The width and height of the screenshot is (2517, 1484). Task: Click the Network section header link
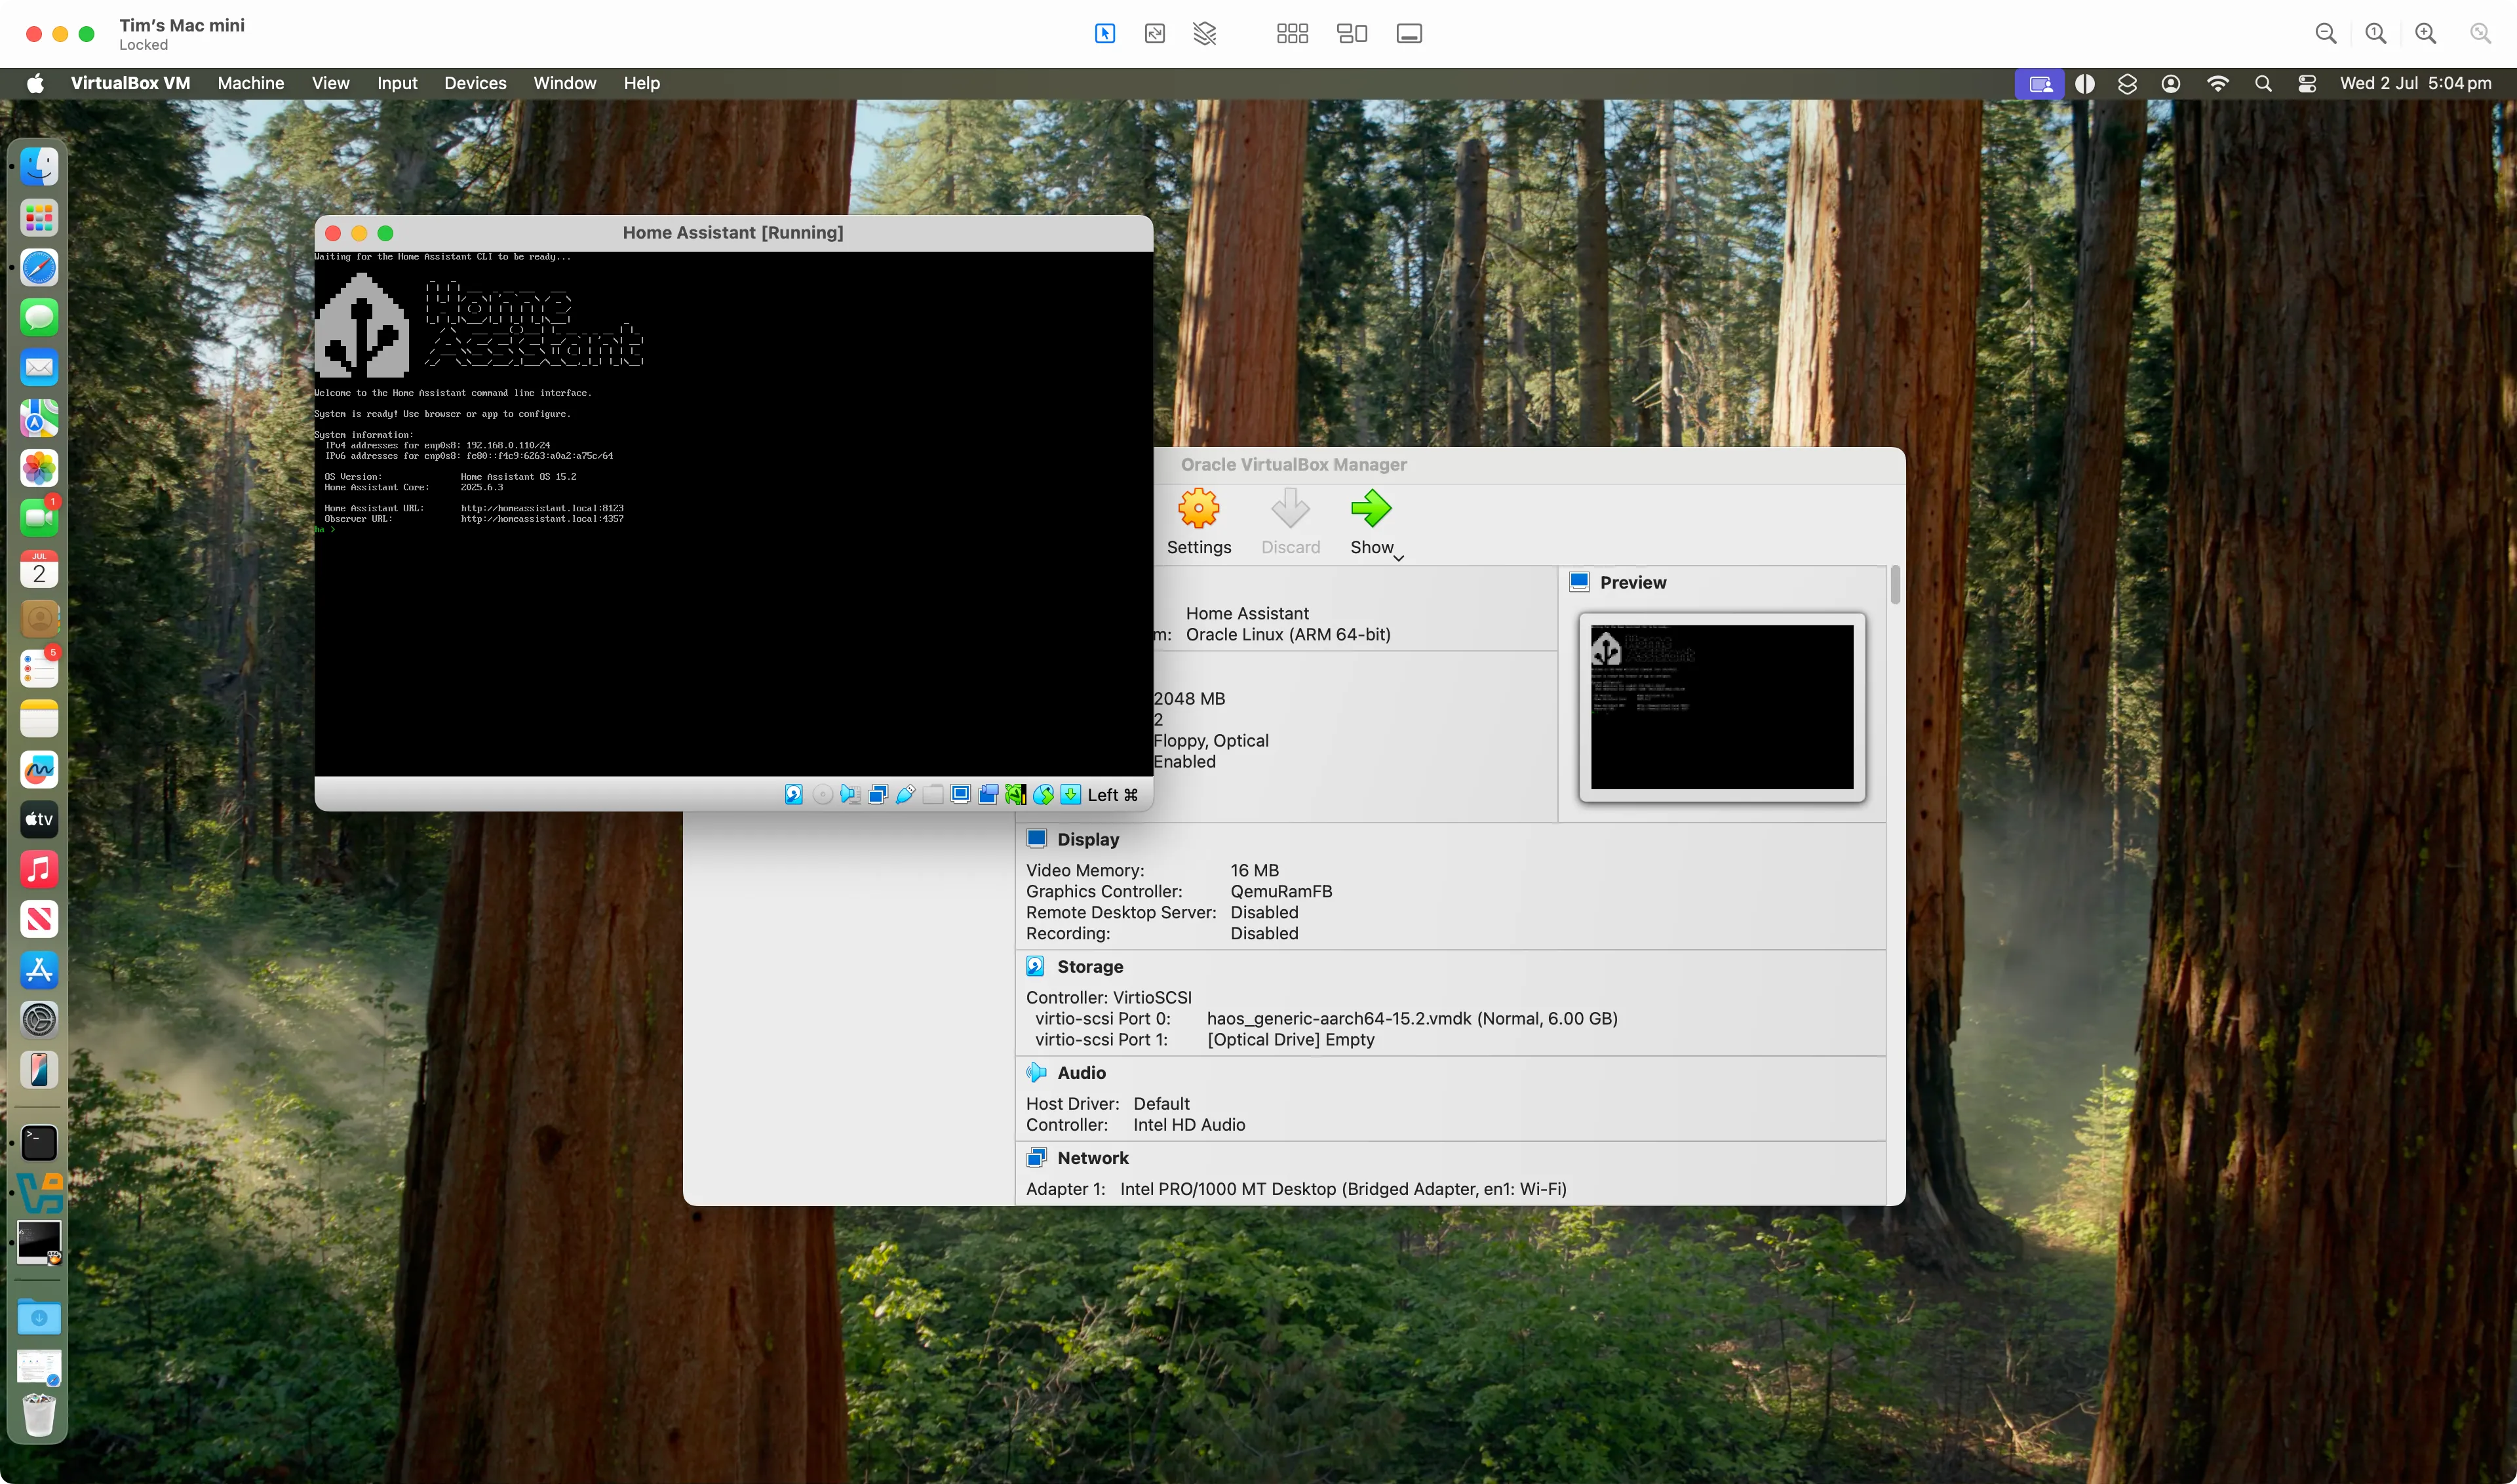pos(1093,1157)
